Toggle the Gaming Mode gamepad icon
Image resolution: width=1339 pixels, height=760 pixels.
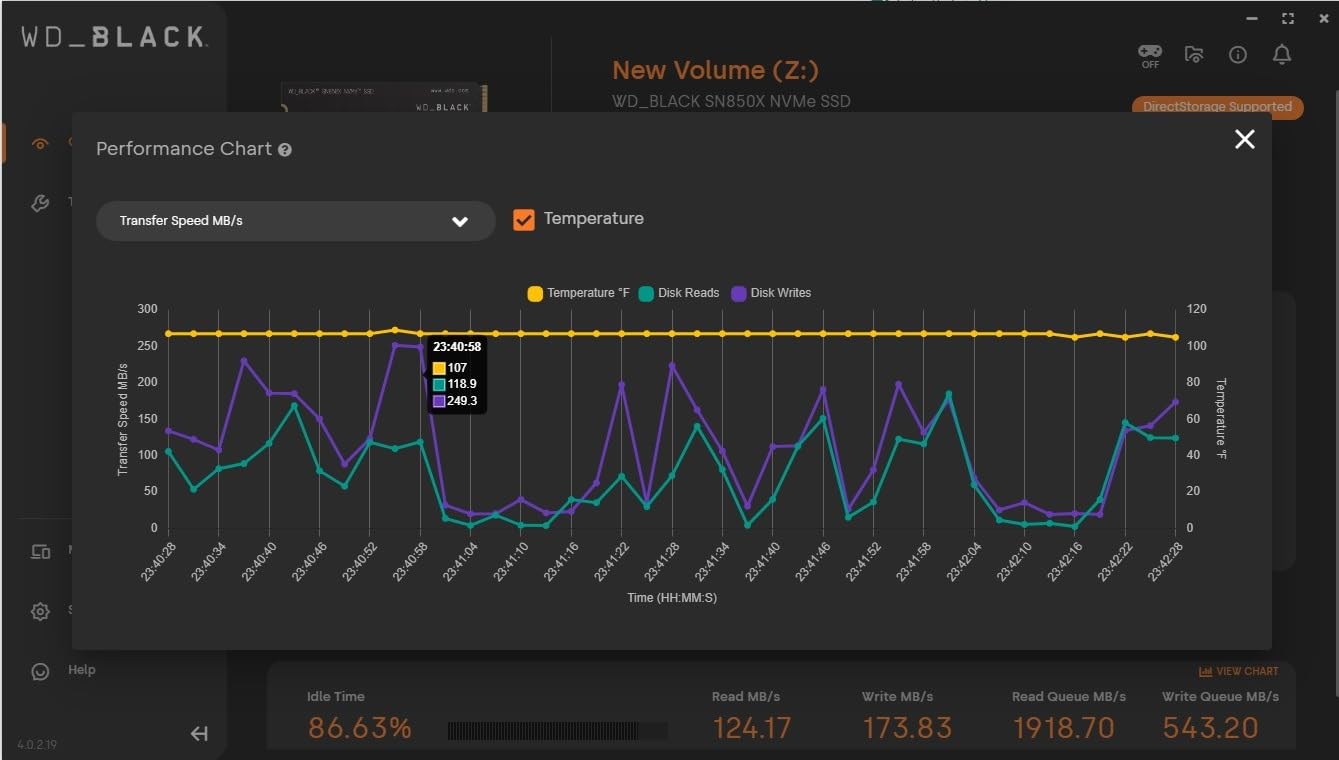(x=1150, y=55)
